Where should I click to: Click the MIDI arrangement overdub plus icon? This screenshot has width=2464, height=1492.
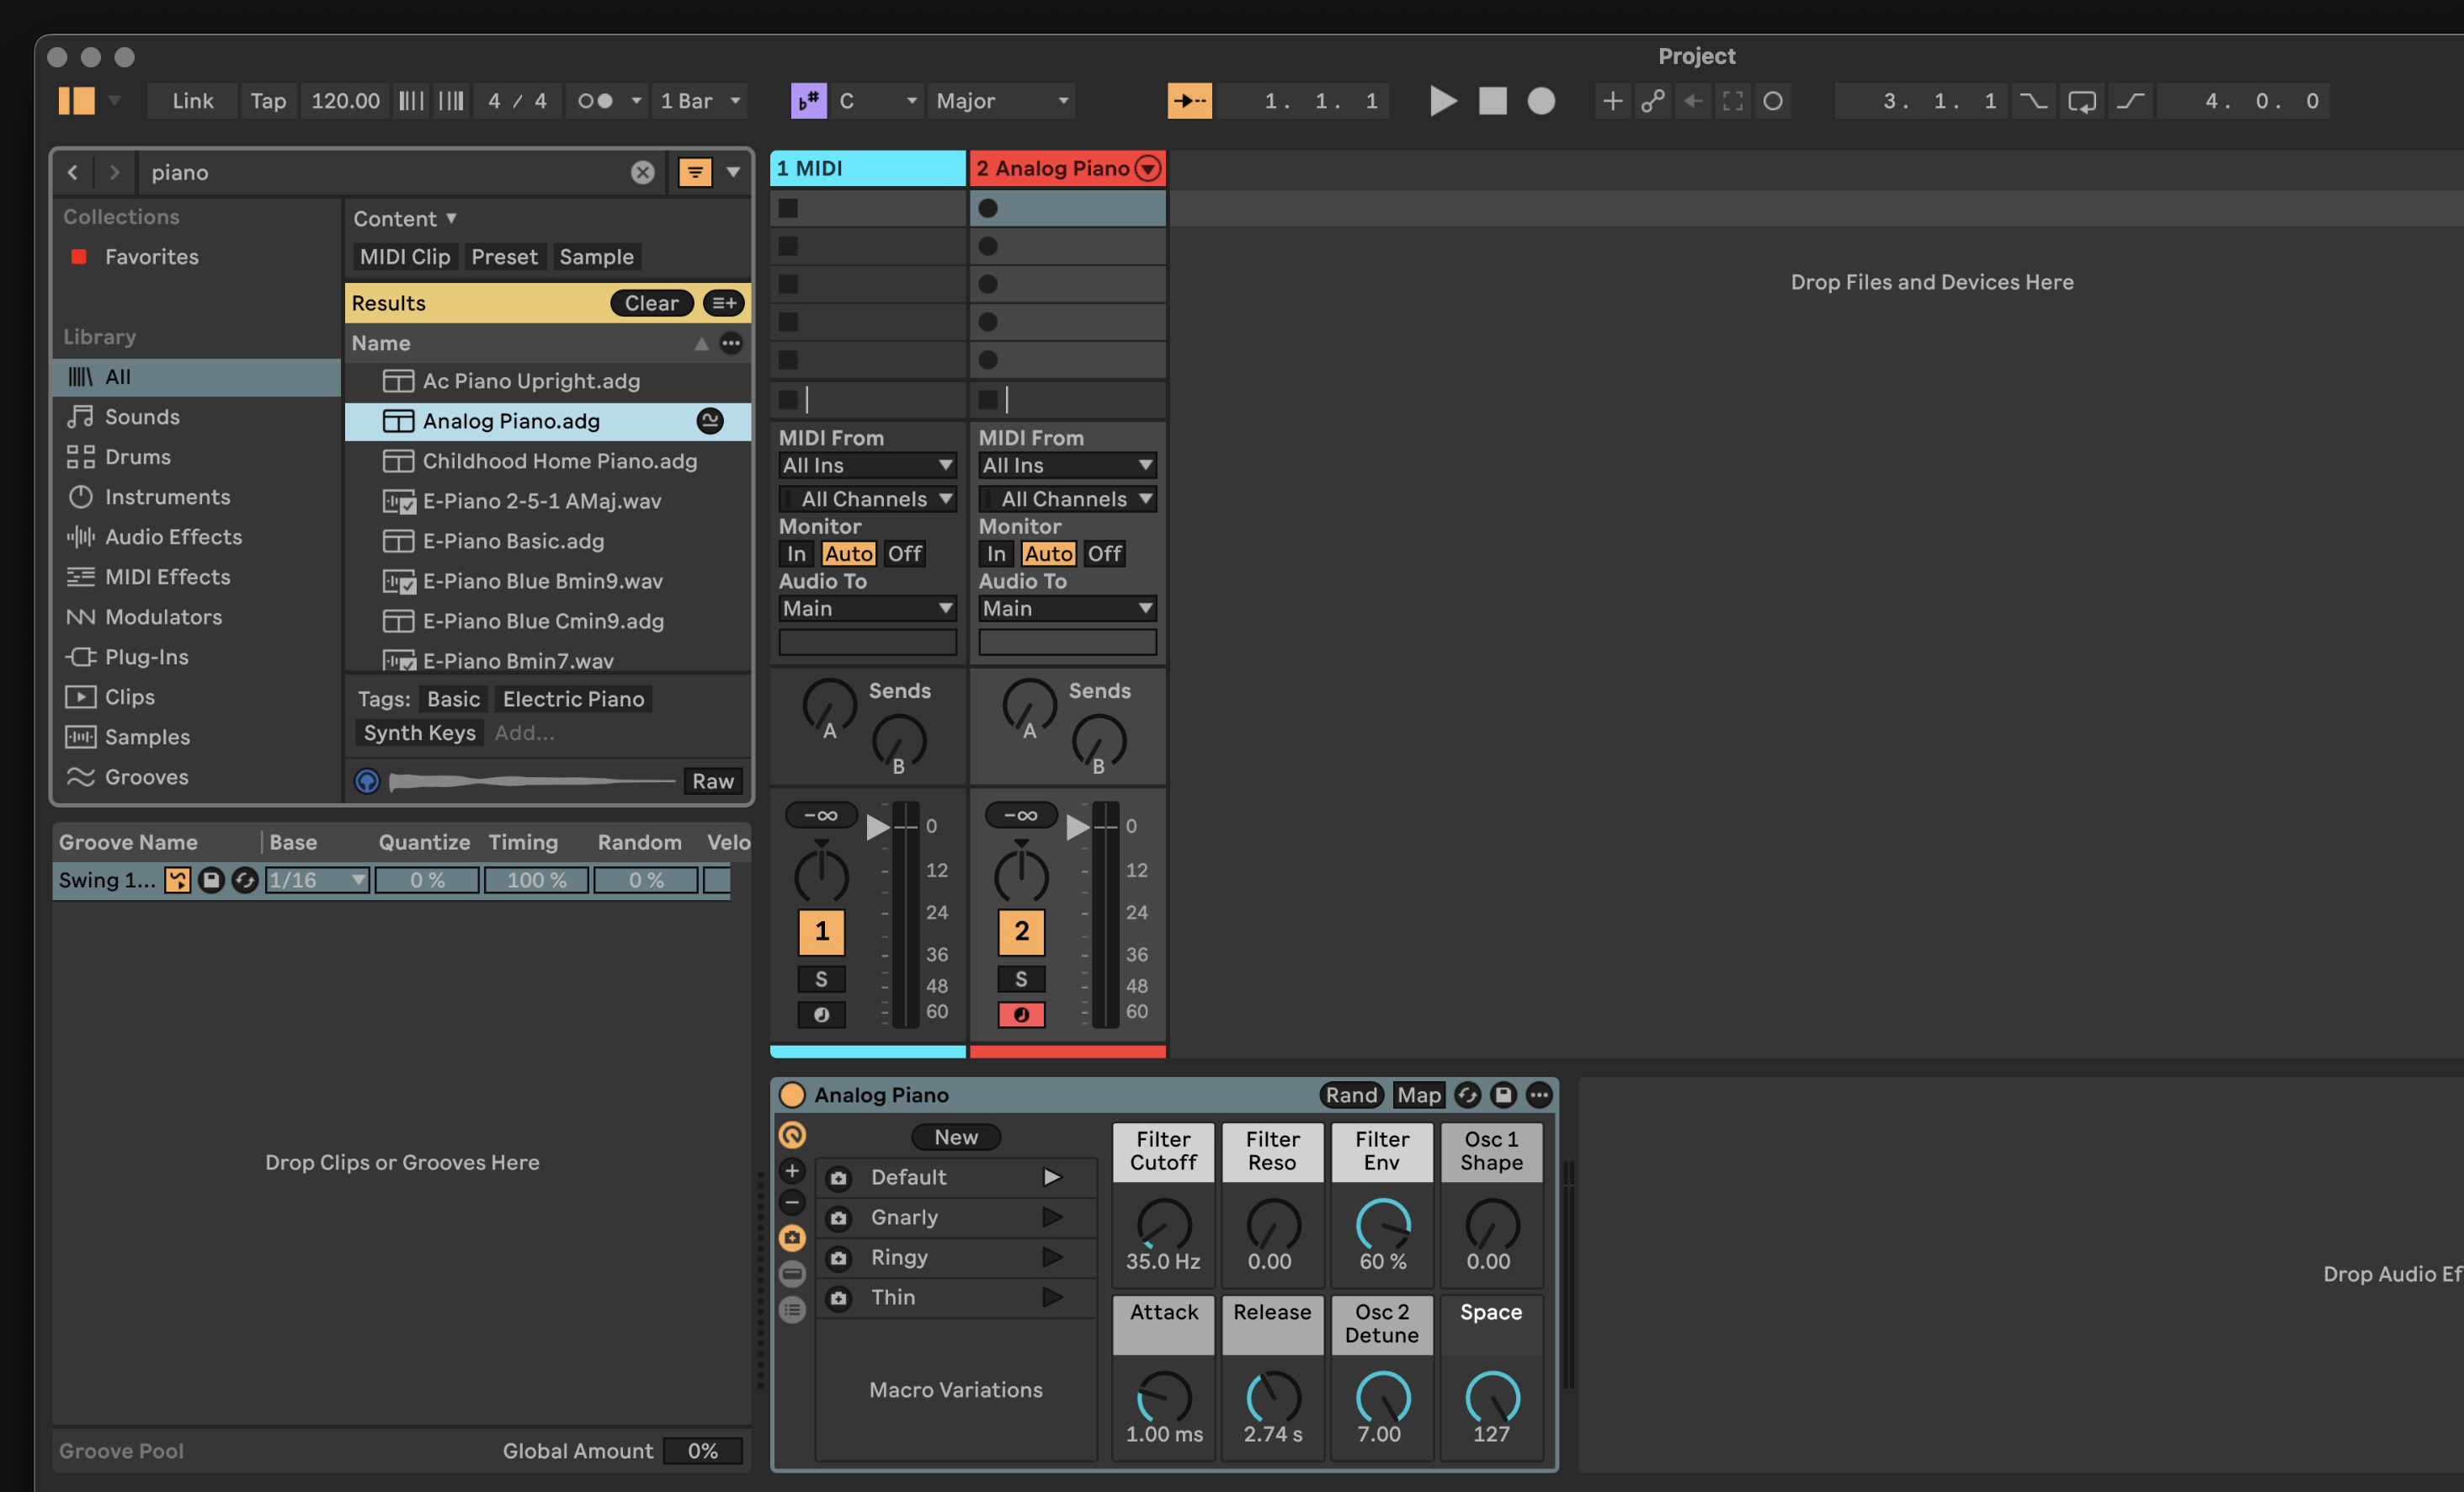point(1612,101)
